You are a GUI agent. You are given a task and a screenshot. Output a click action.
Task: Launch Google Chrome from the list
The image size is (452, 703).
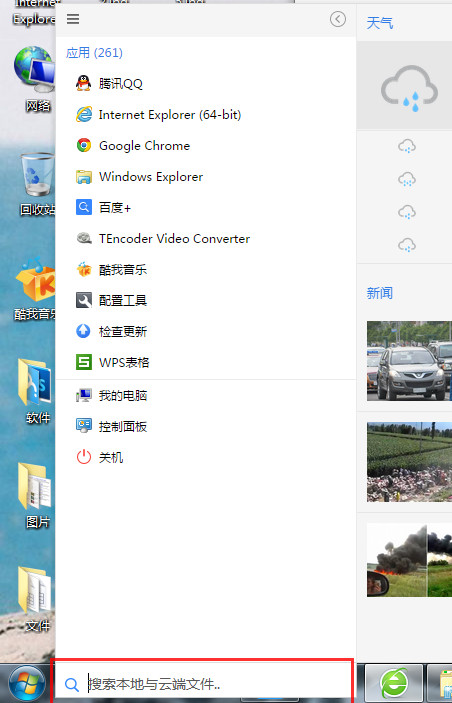pyautogui.click(x=206, y=146)
